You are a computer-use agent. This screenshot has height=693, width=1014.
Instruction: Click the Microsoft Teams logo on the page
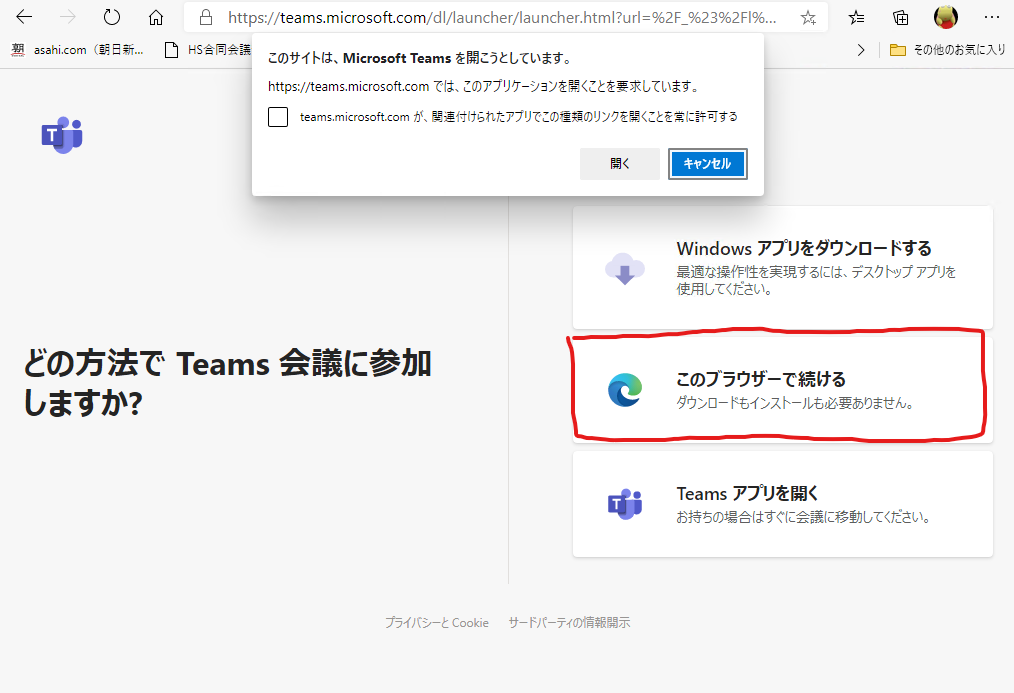point(62,135)
